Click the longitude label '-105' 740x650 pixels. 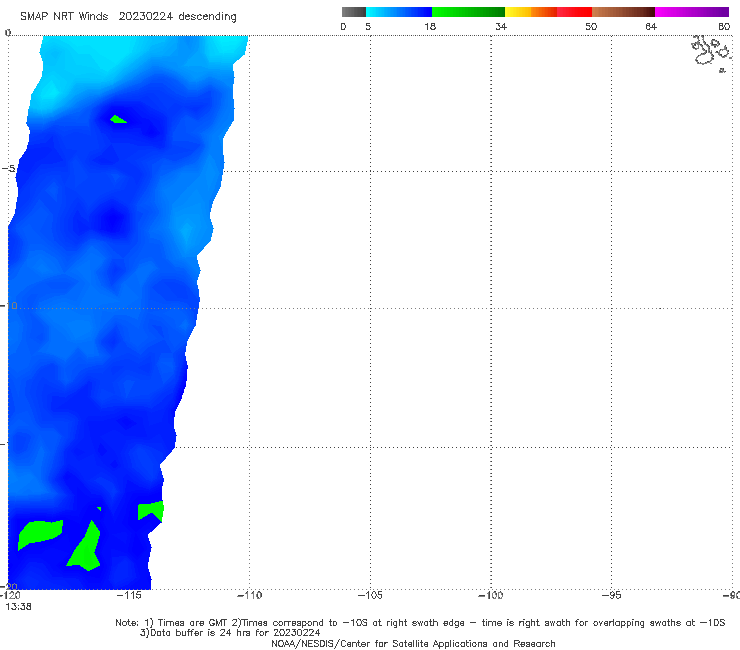[x=370, y=595]
